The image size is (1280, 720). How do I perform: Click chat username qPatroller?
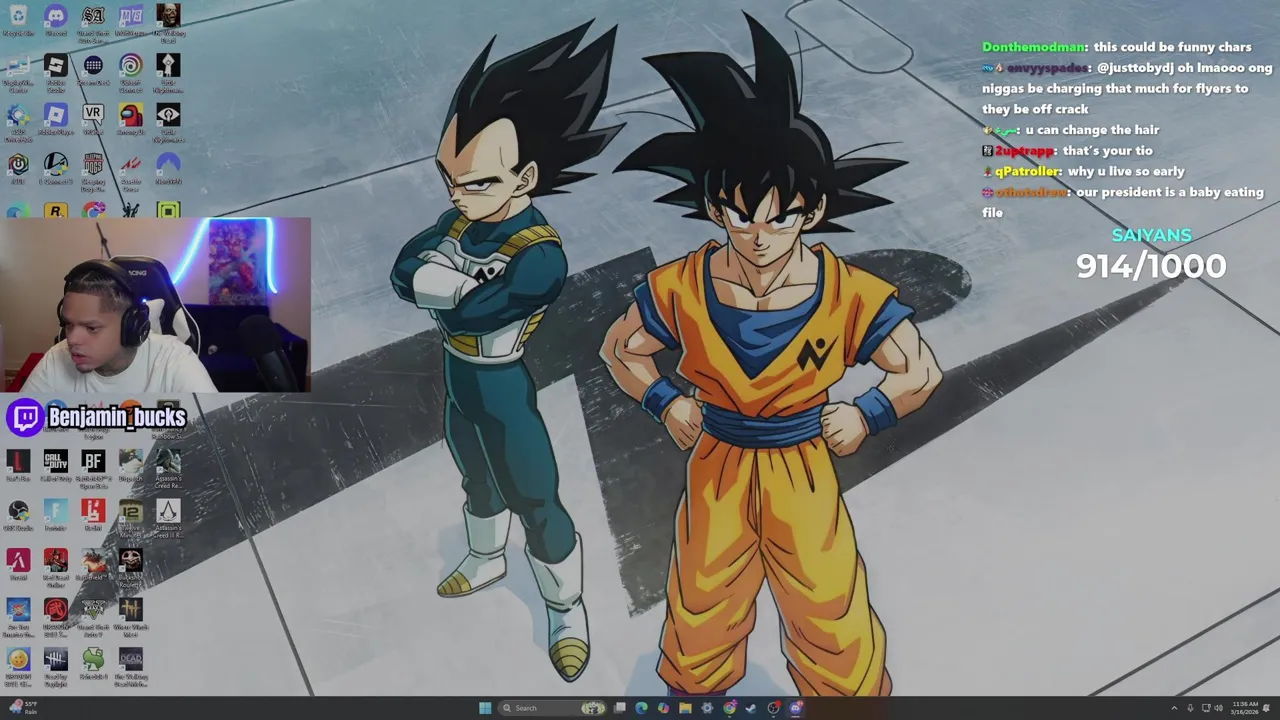coord(1027,171)
